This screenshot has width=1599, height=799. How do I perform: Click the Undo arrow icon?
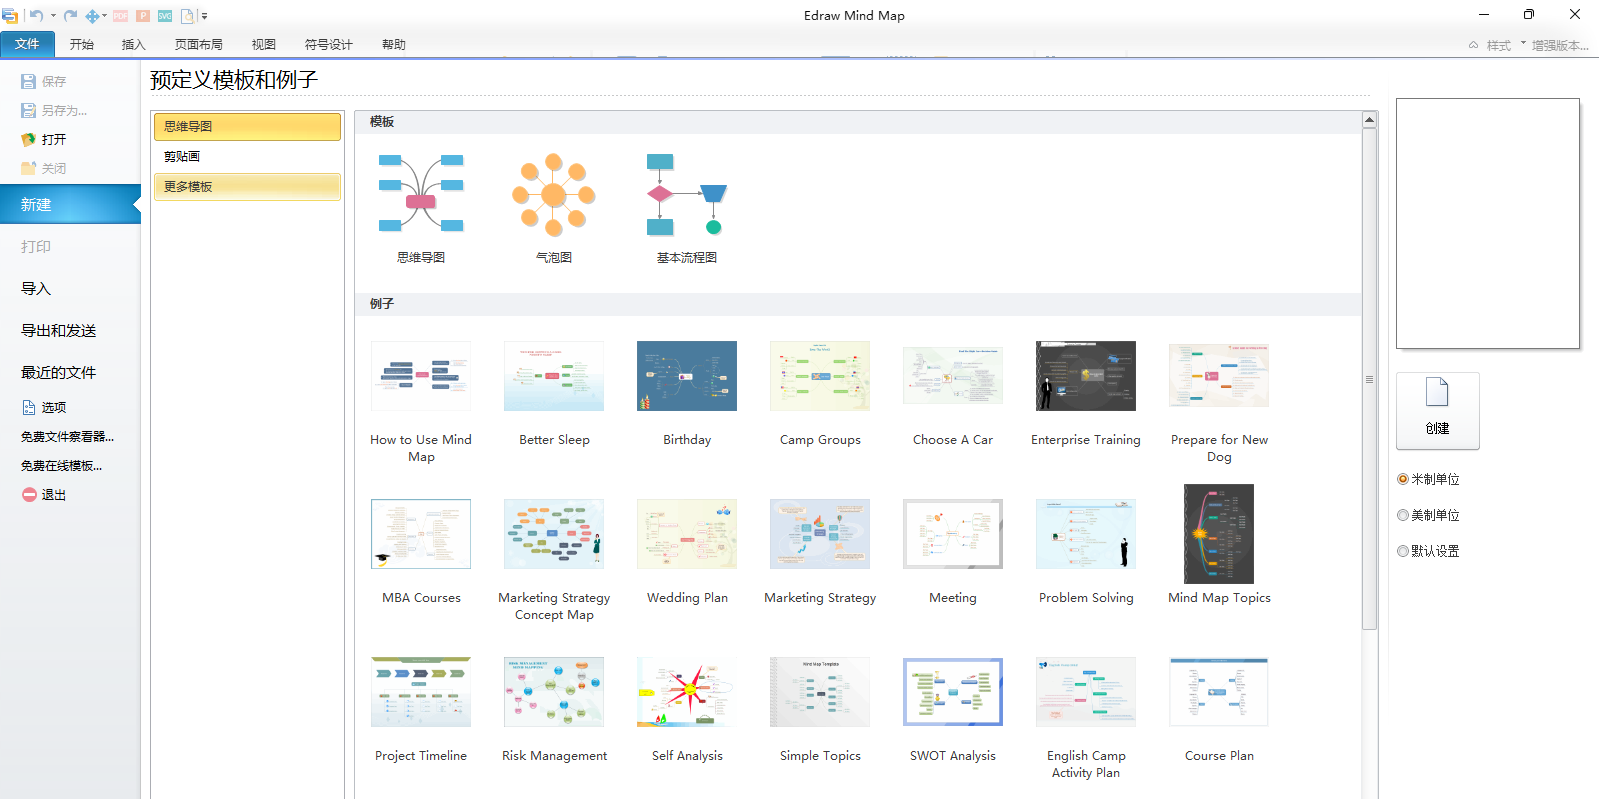coord(36,15)
